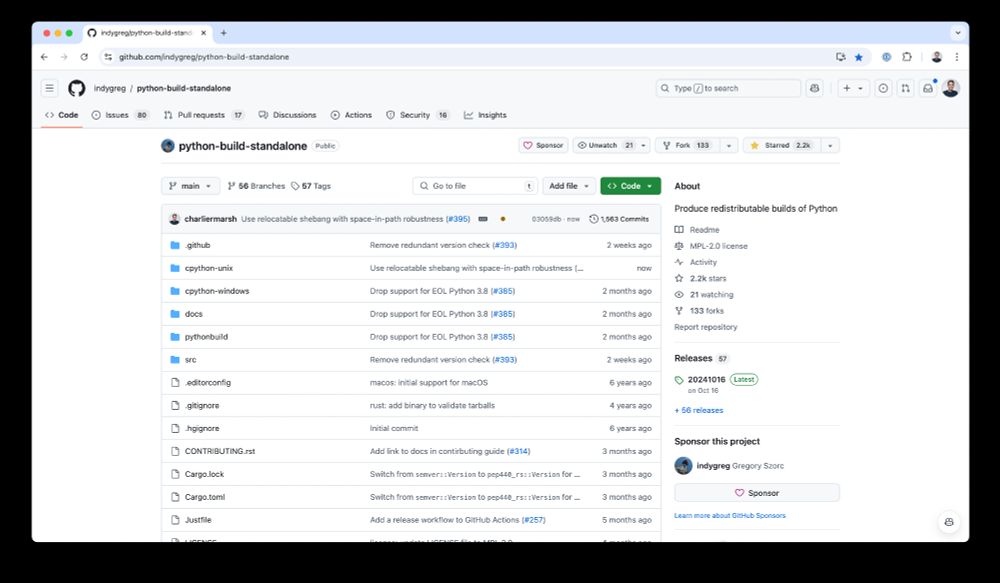
Task: Open Learn more about GitHub Sponsors
Action: pos(730,515)
